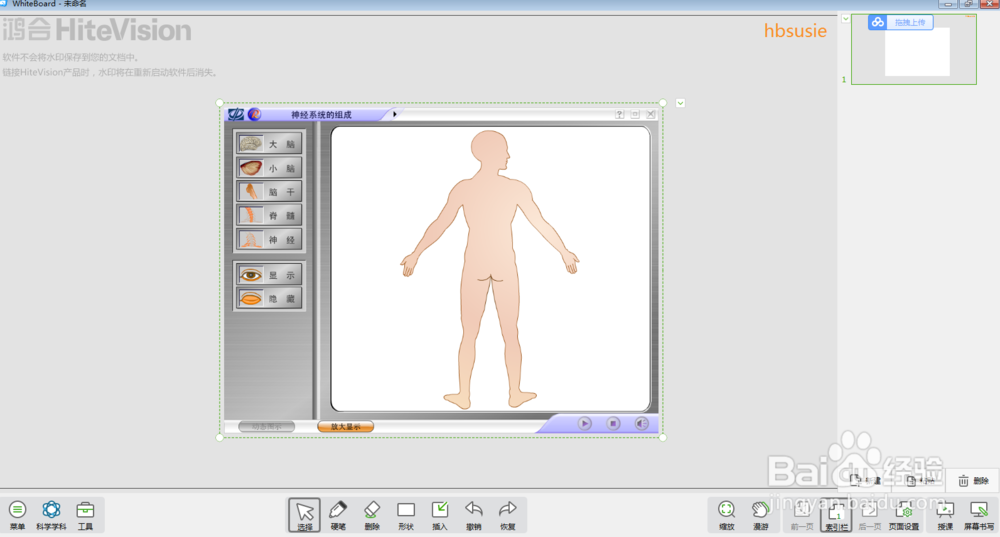Open dropdown arrow beside selected object
The width and height of the screenshot is (1000, 537).
click(680, 103)
